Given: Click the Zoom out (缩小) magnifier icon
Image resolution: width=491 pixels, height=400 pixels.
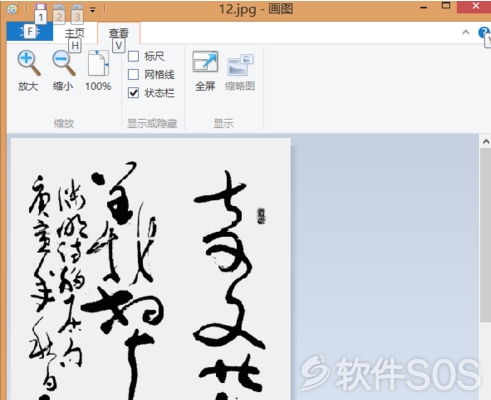Looking at the screenshot, I should coord(64,63).
